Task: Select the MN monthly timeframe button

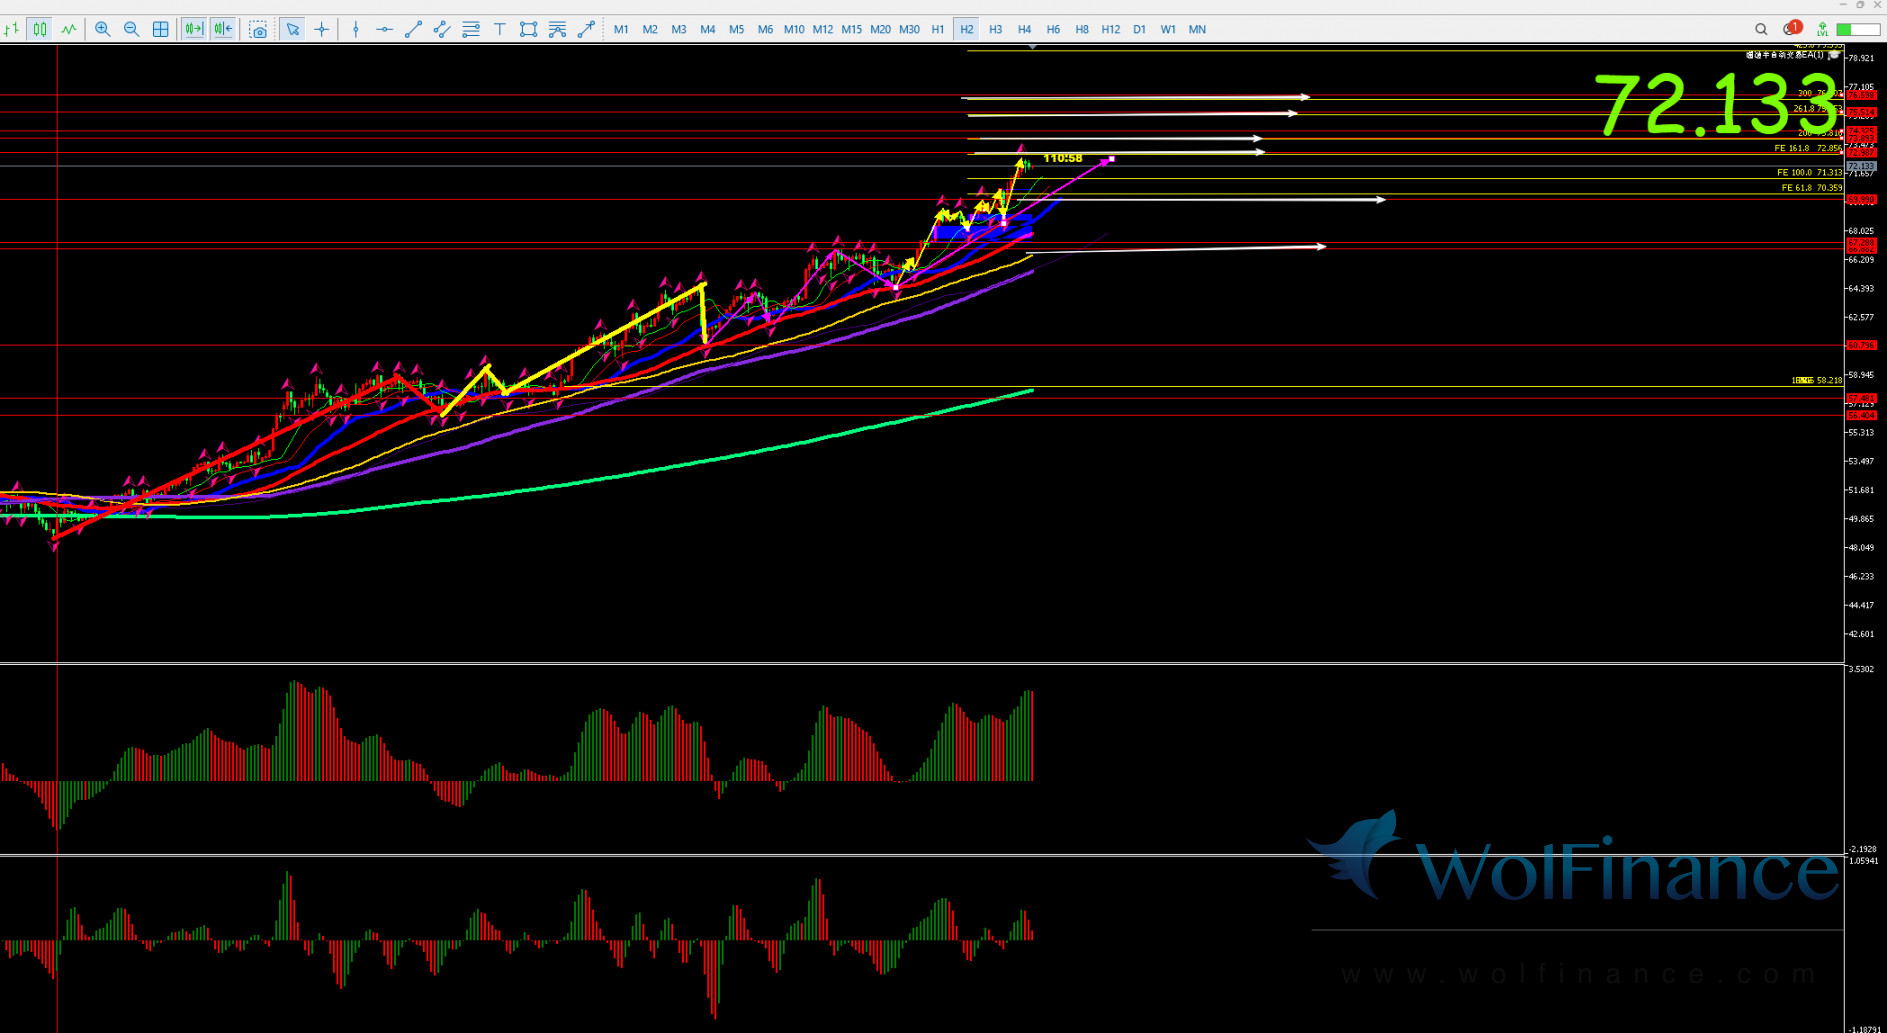Action: (x=1197, y=29)
